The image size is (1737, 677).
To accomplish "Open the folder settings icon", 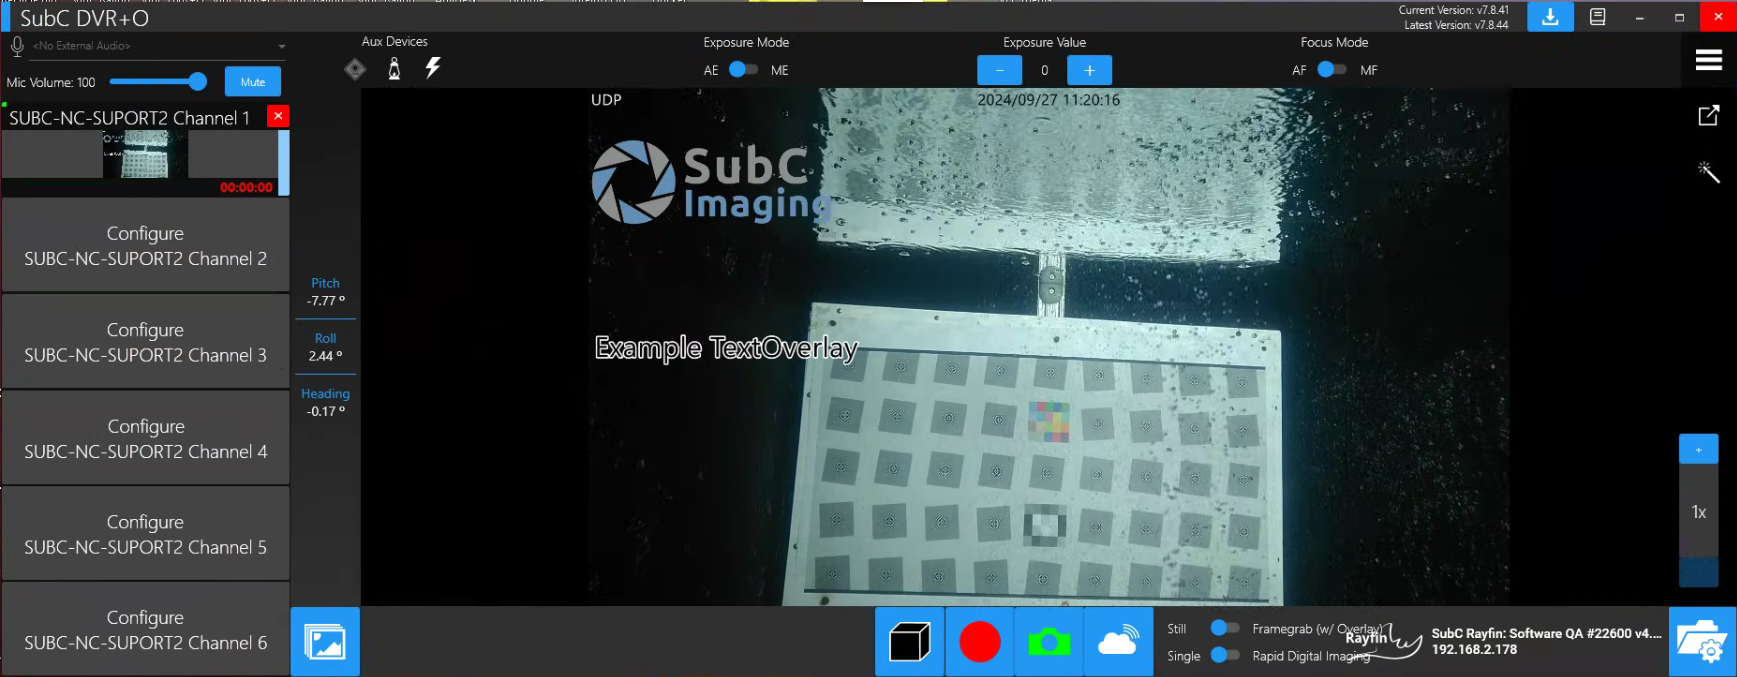I will pyautogui.click(x=1702, y=642).
